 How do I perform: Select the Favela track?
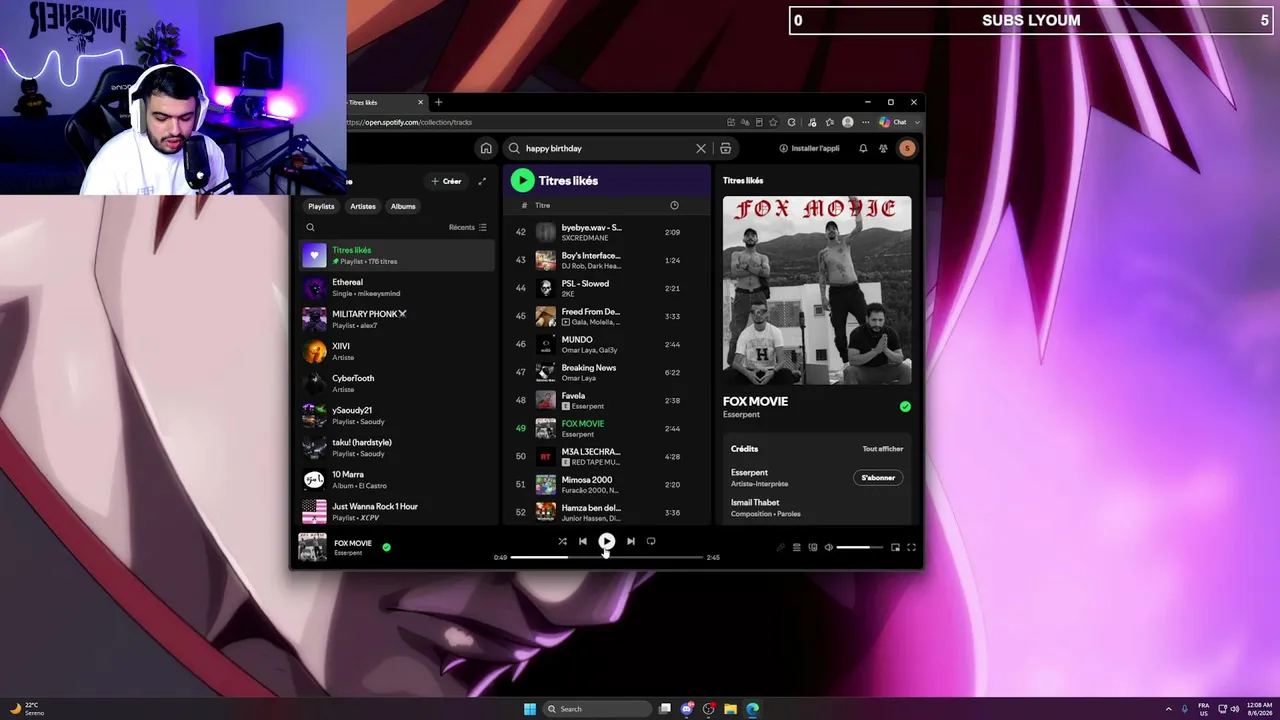pyautogui.click(x=607, y=400)
